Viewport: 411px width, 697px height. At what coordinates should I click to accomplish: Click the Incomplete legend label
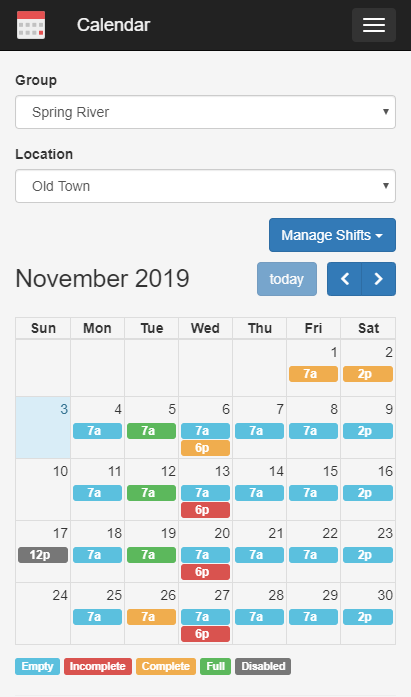tap(98, 666)
